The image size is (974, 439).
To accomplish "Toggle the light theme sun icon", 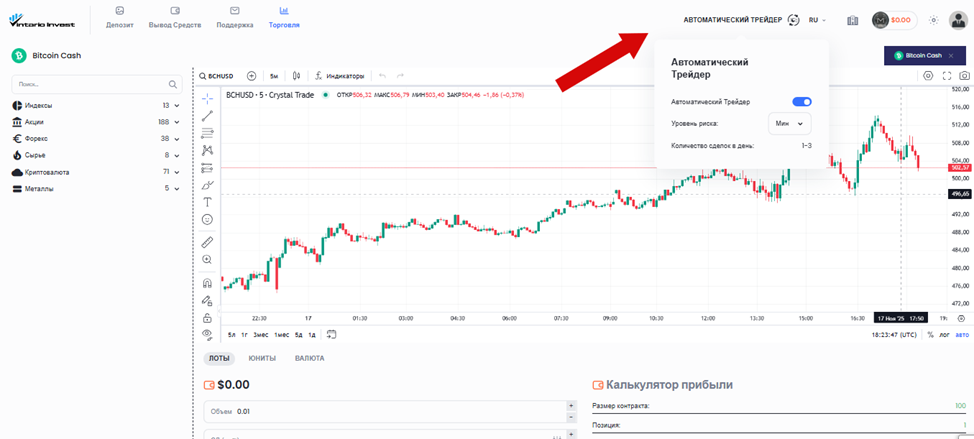I will point(933,20).
